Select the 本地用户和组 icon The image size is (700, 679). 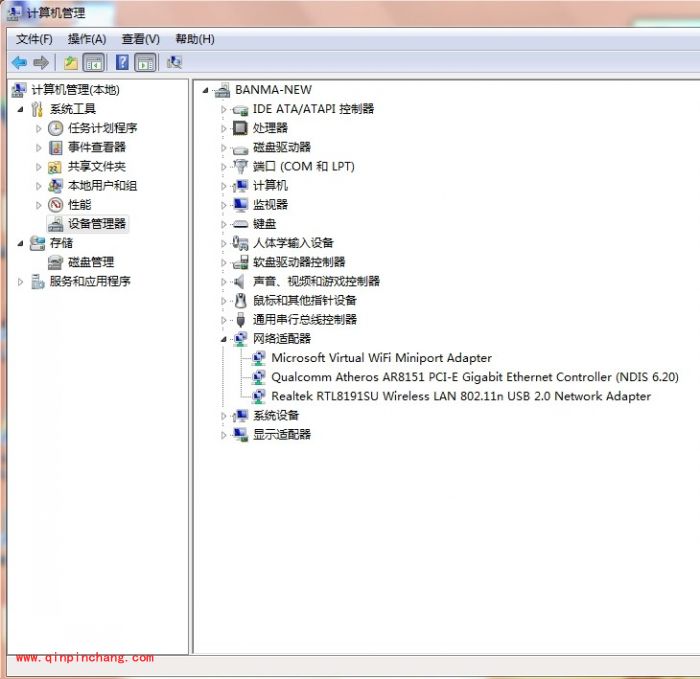55,186
